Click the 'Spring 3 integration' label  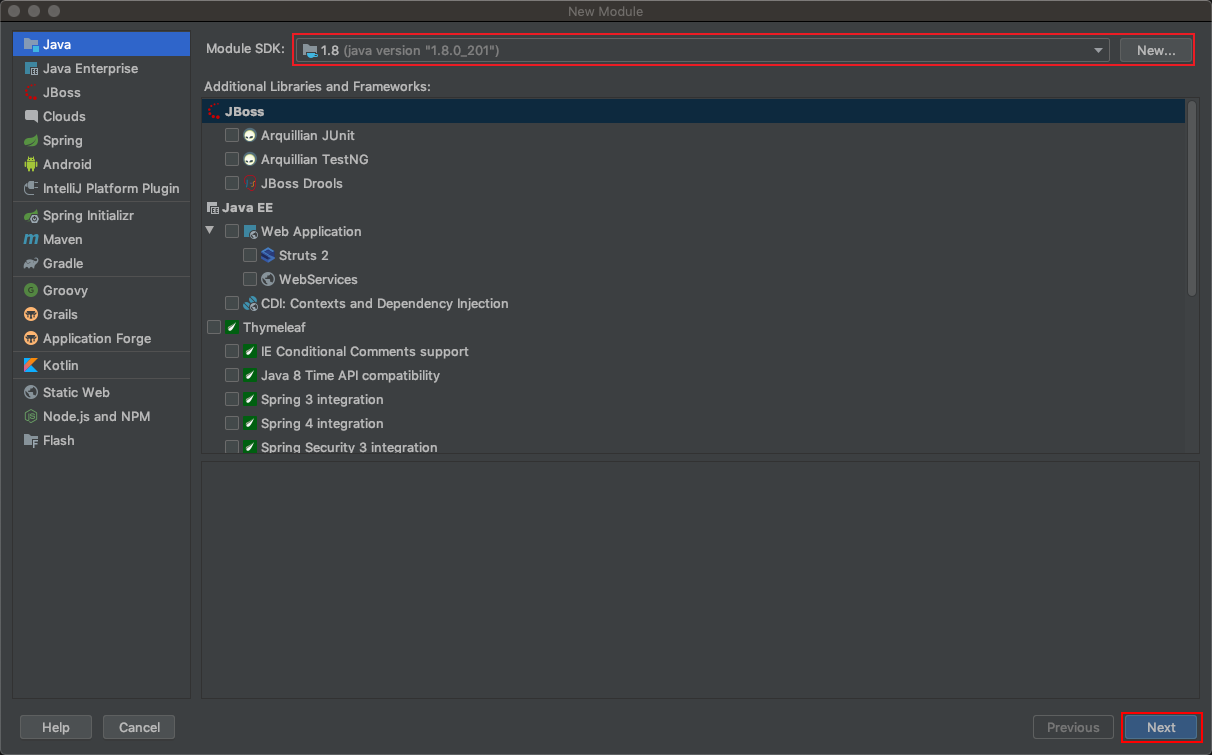pos(322,399)
